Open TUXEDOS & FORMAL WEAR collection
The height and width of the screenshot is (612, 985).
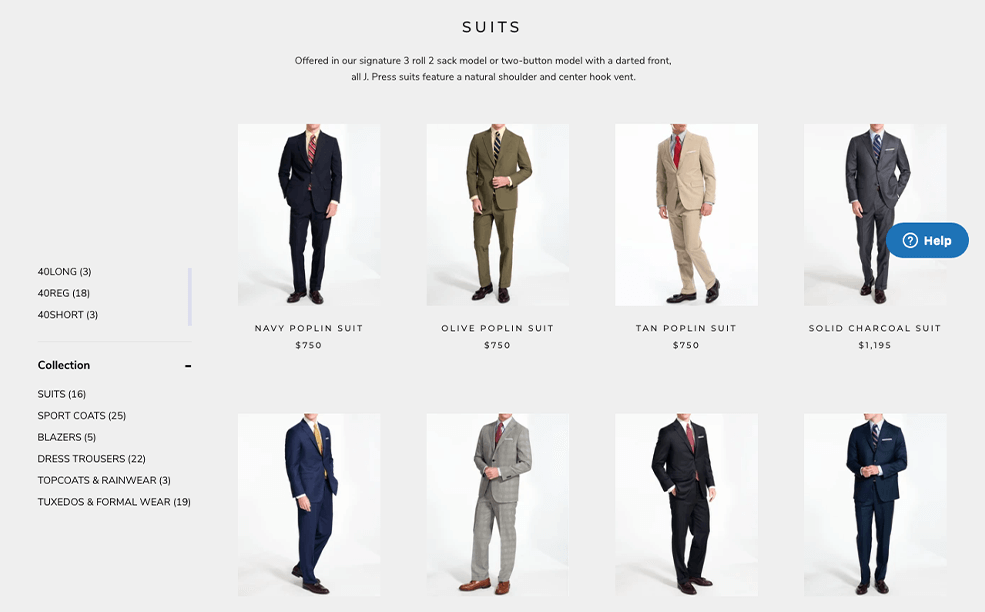pyautogui.click(x=114, y=501)
